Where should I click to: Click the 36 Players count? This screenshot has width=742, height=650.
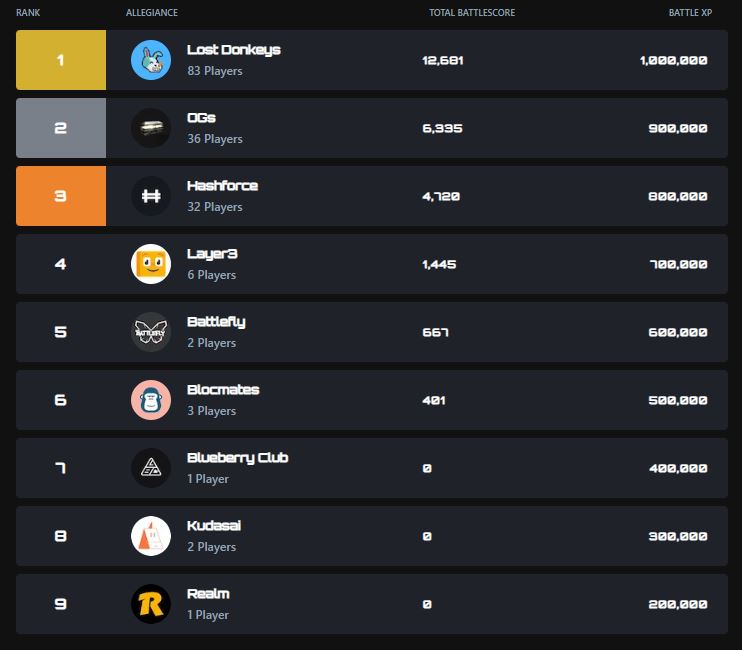click(215, 139)
